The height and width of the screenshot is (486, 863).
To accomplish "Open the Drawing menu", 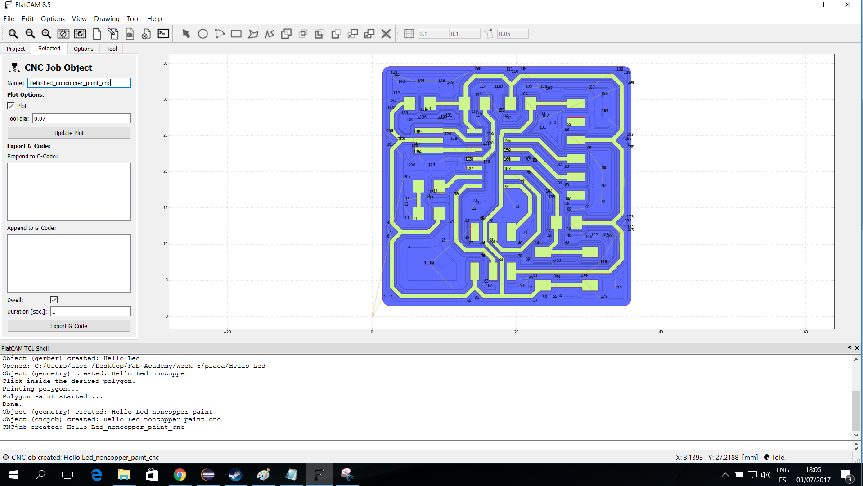I will tap(107, 19).
